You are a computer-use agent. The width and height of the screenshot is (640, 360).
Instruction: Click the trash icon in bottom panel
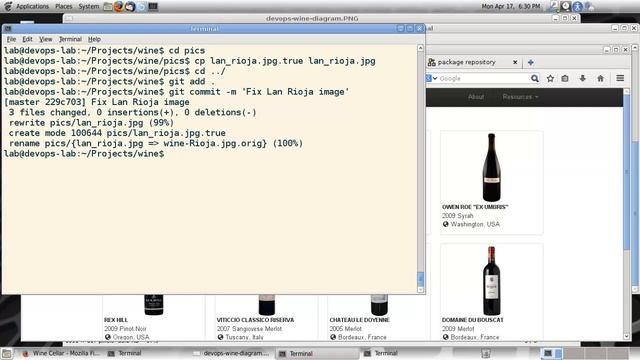pos(486,353)
